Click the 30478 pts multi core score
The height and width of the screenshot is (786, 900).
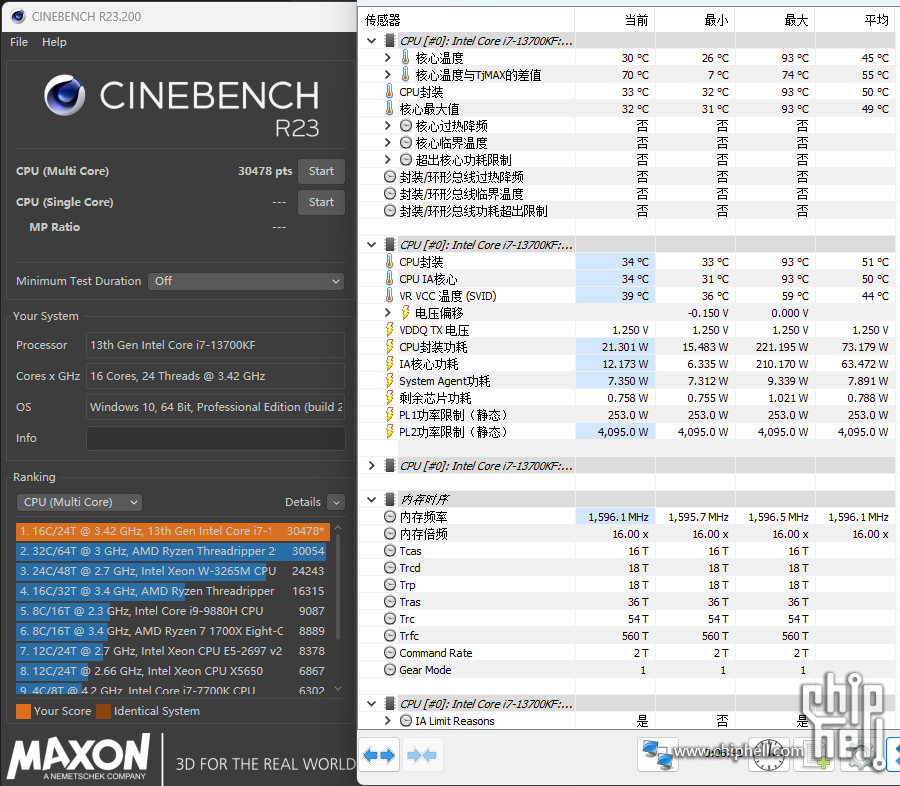265,171
